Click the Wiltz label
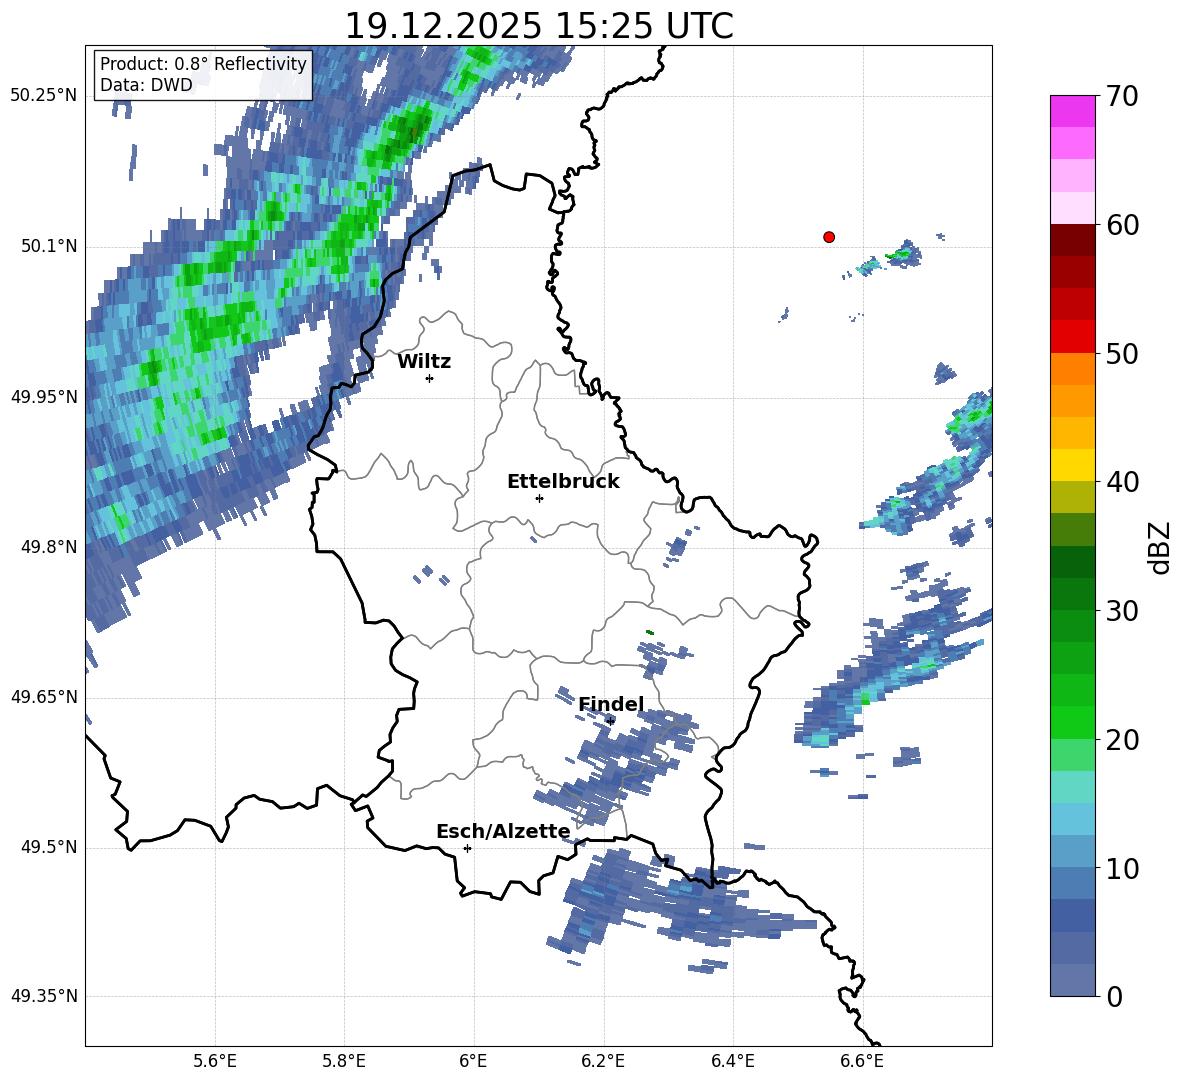This screenshot has height=1081, width=1184. point(424,362)
